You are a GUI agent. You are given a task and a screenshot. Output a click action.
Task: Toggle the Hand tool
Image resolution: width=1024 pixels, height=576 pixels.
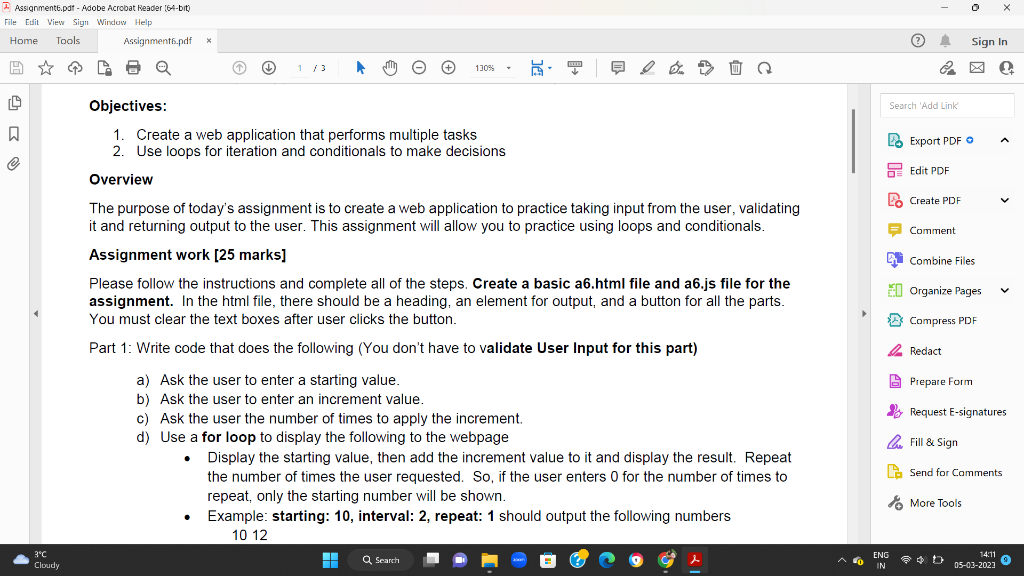[390, 67]
